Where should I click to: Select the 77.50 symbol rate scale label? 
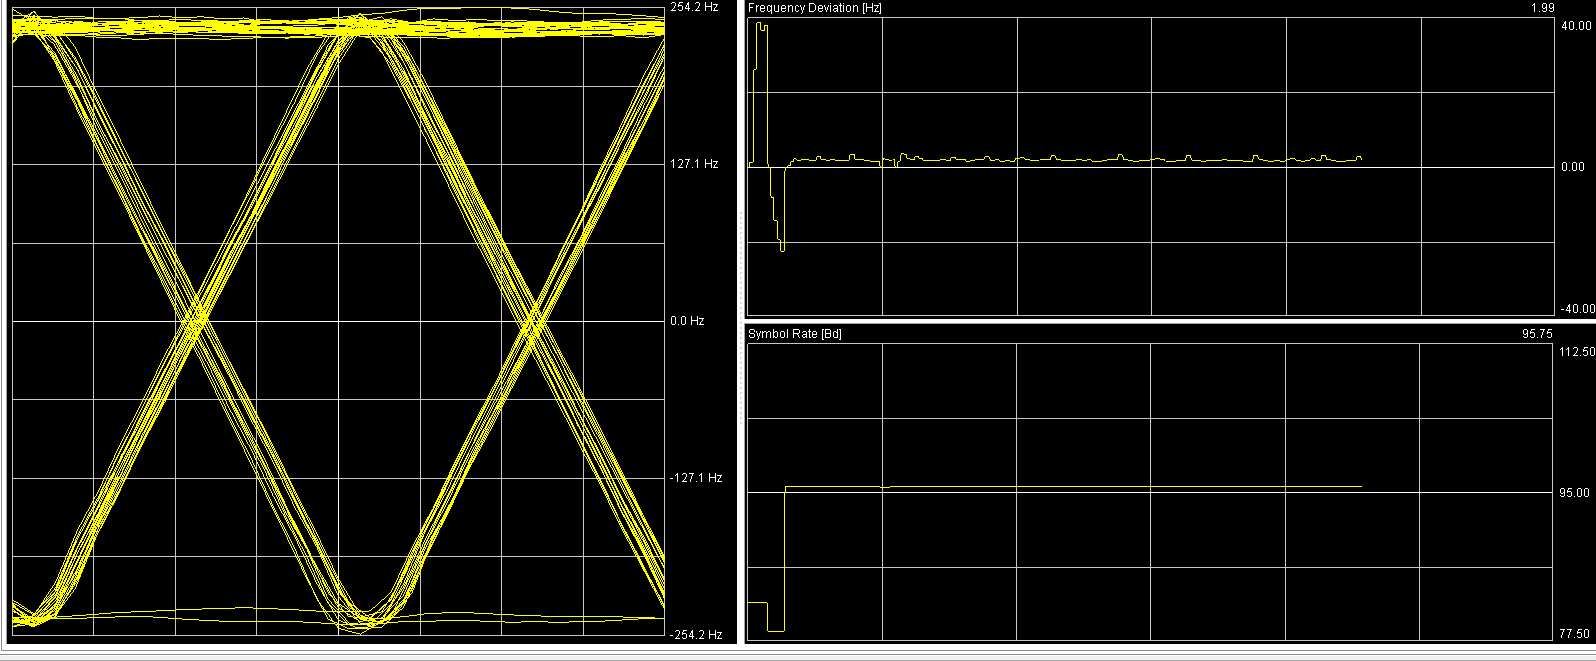click(1573, 634)
